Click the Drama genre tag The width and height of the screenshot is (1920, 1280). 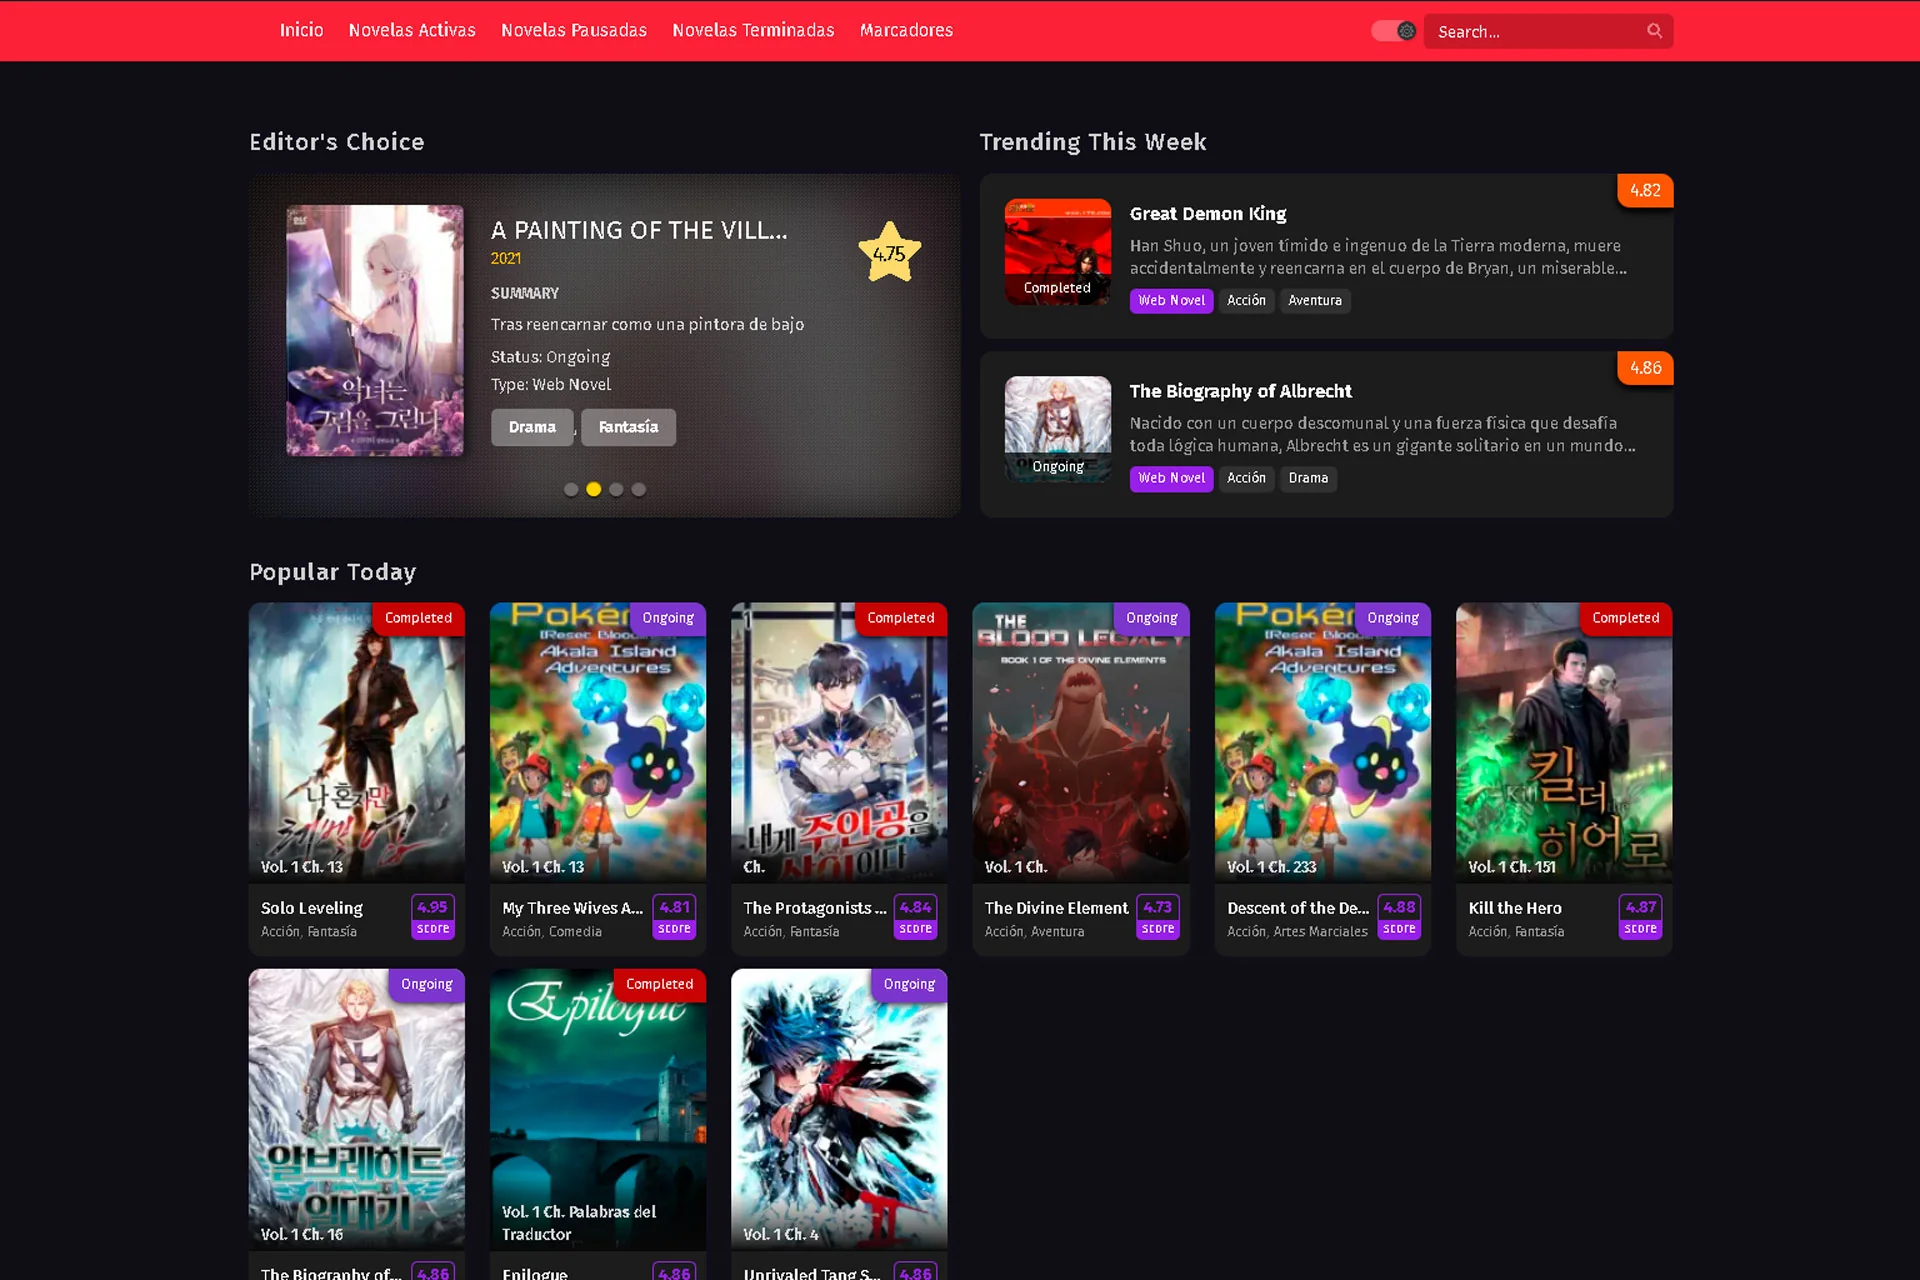532,427
